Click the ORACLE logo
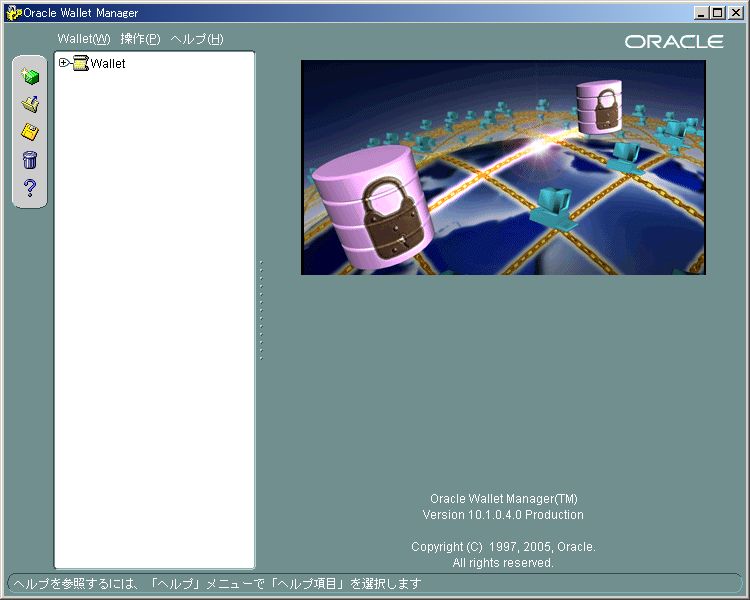The image size is (750, 600). [674, 42]
